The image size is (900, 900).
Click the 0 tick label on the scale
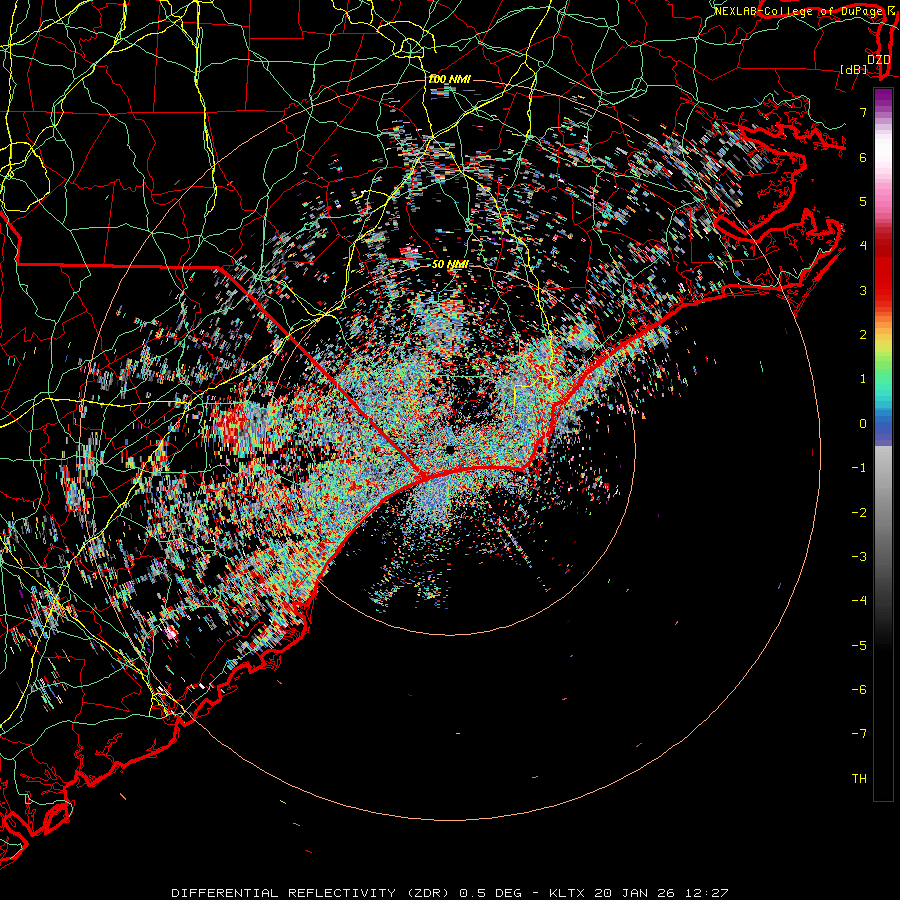[x=863, y=424]
